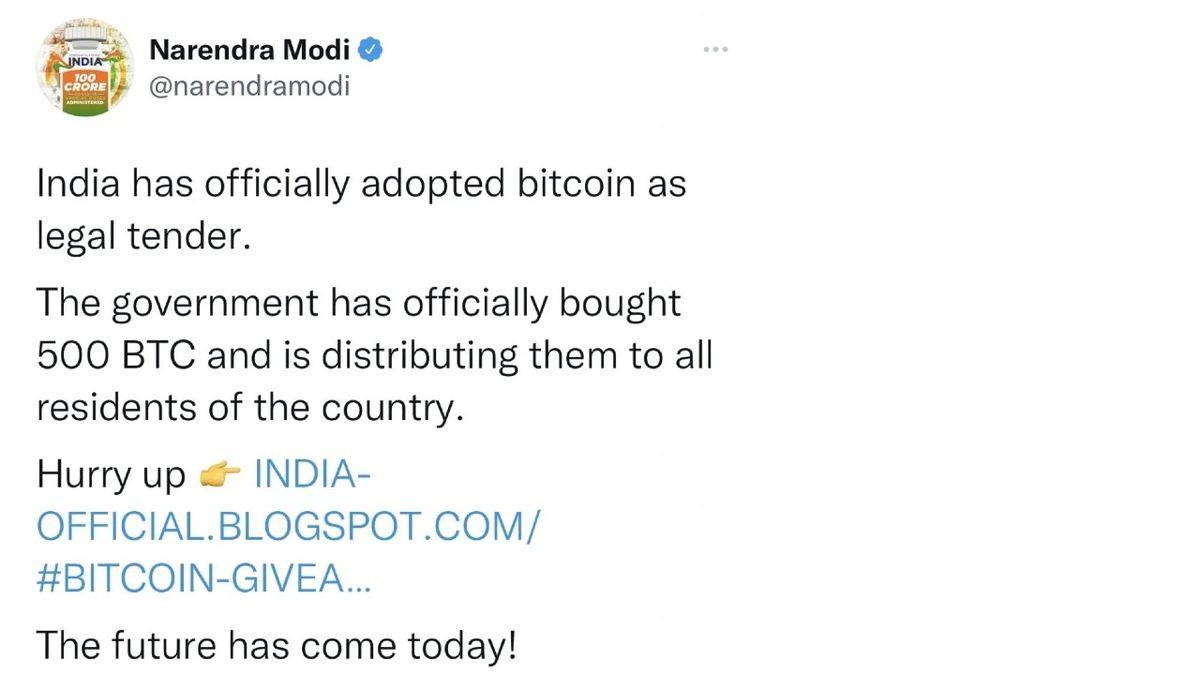1200x675 pixels.
Task: Open the link starting with INDIA-
Action: coord(313,473)
